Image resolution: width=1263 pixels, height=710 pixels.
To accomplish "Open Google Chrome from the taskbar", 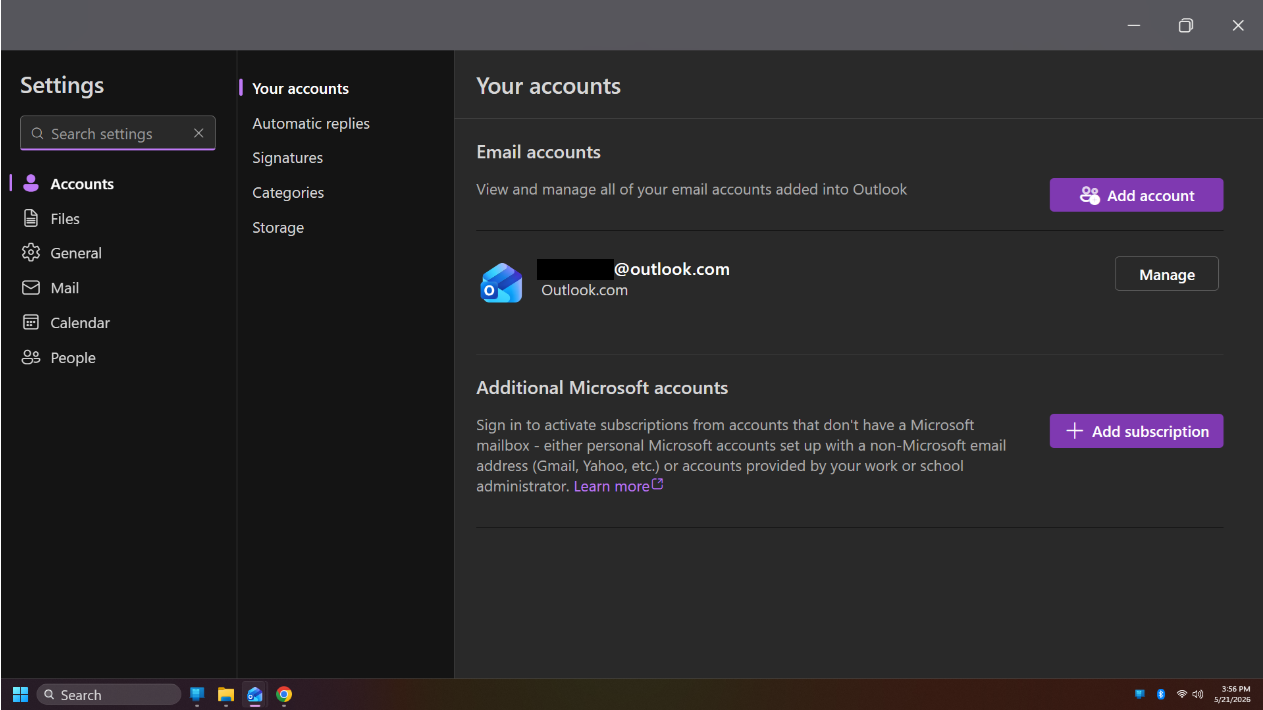I will click(284, 695).
